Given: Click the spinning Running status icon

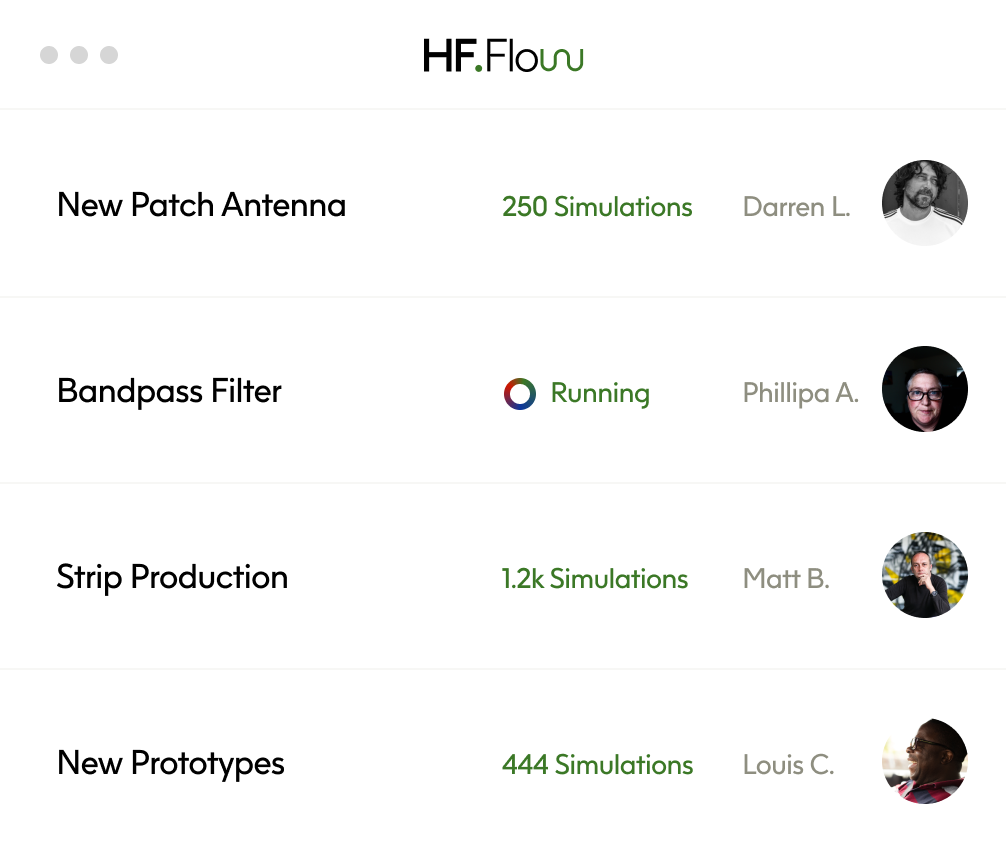Looking at the screenshot, I should [520, 393].
